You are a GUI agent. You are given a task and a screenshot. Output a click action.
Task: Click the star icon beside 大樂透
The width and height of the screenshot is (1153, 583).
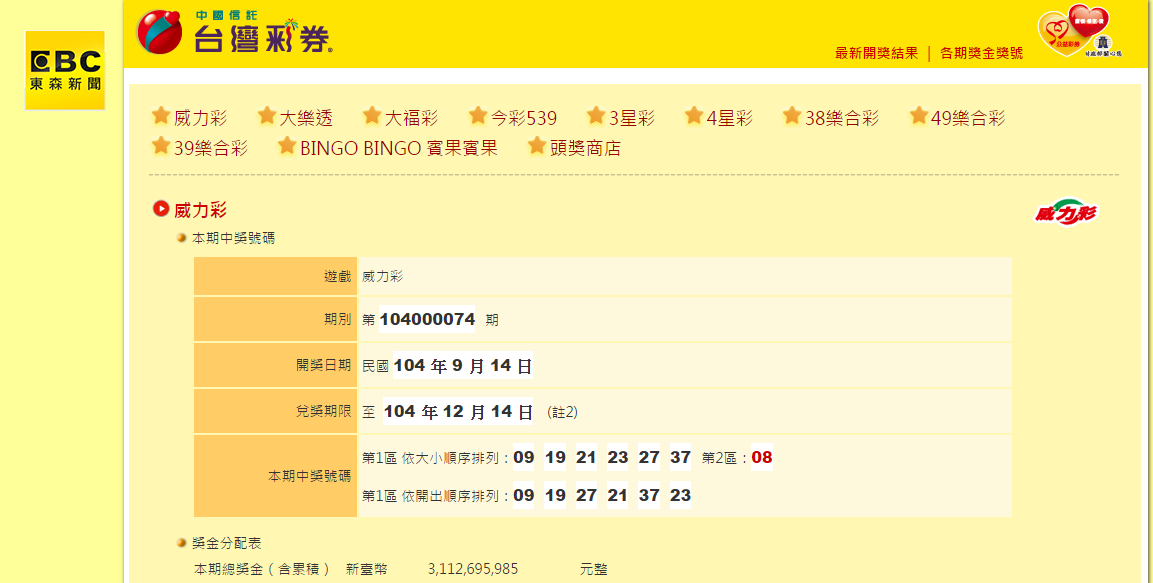pyautogui.click(x=267, y=116)
